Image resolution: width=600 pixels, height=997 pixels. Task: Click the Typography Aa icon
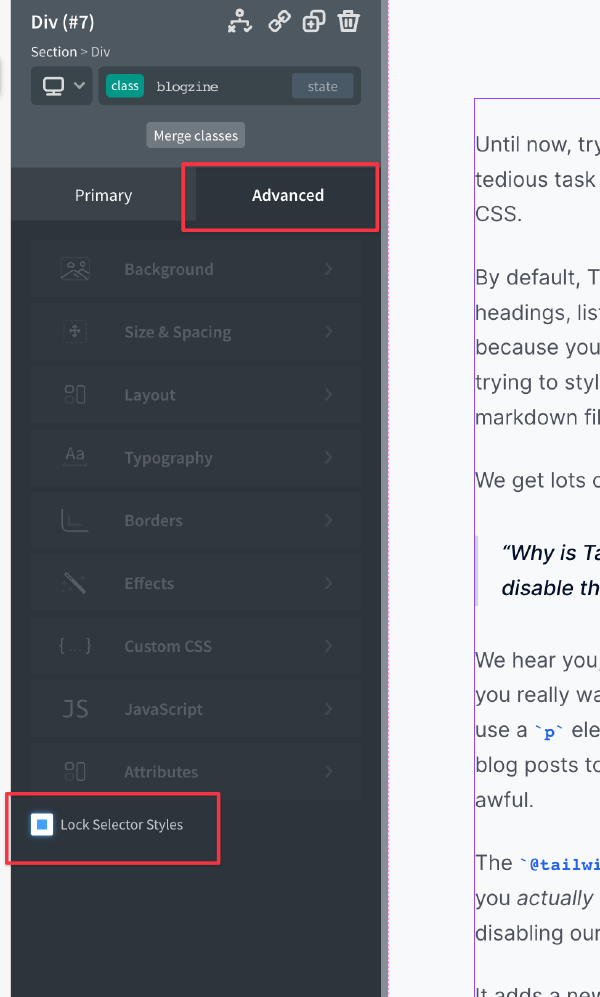(75, 457)
